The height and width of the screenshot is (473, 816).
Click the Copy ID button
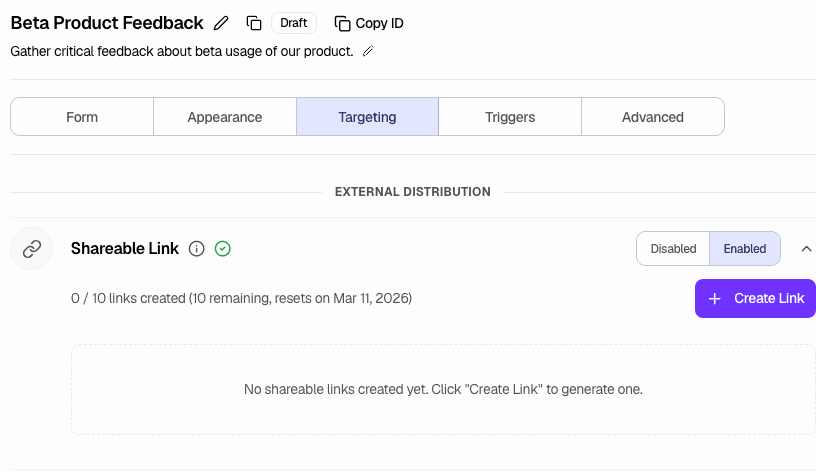pyautogui.click(x=369, y=23)
